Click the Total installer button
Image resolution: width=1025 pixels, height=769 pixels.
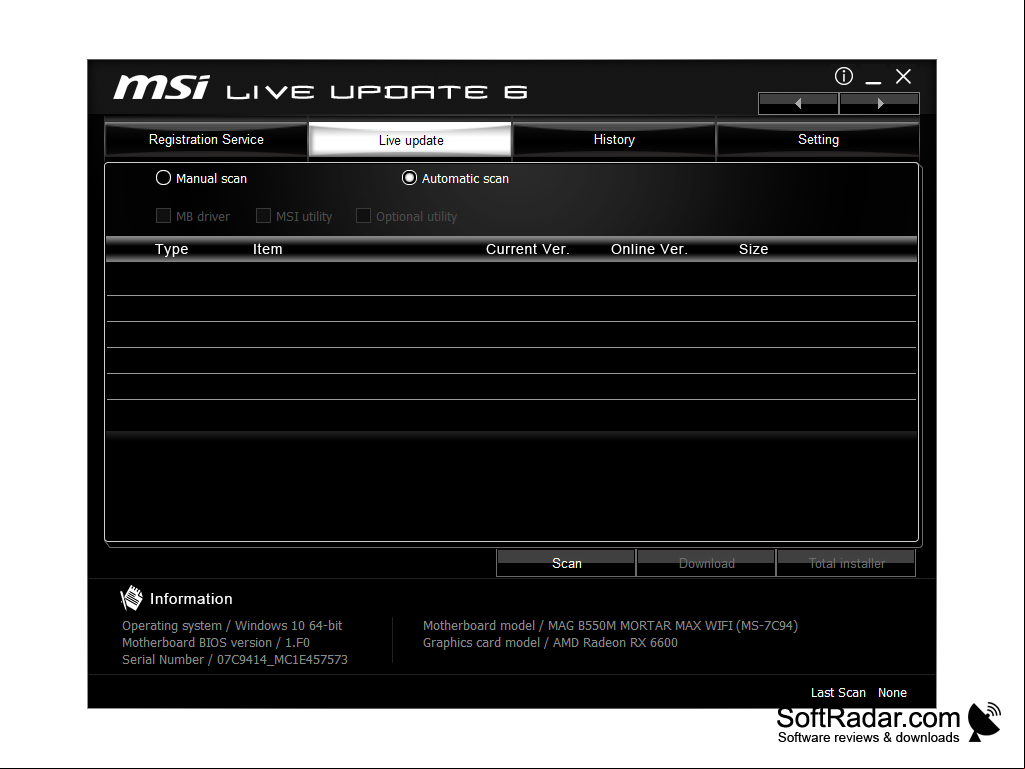846,563
